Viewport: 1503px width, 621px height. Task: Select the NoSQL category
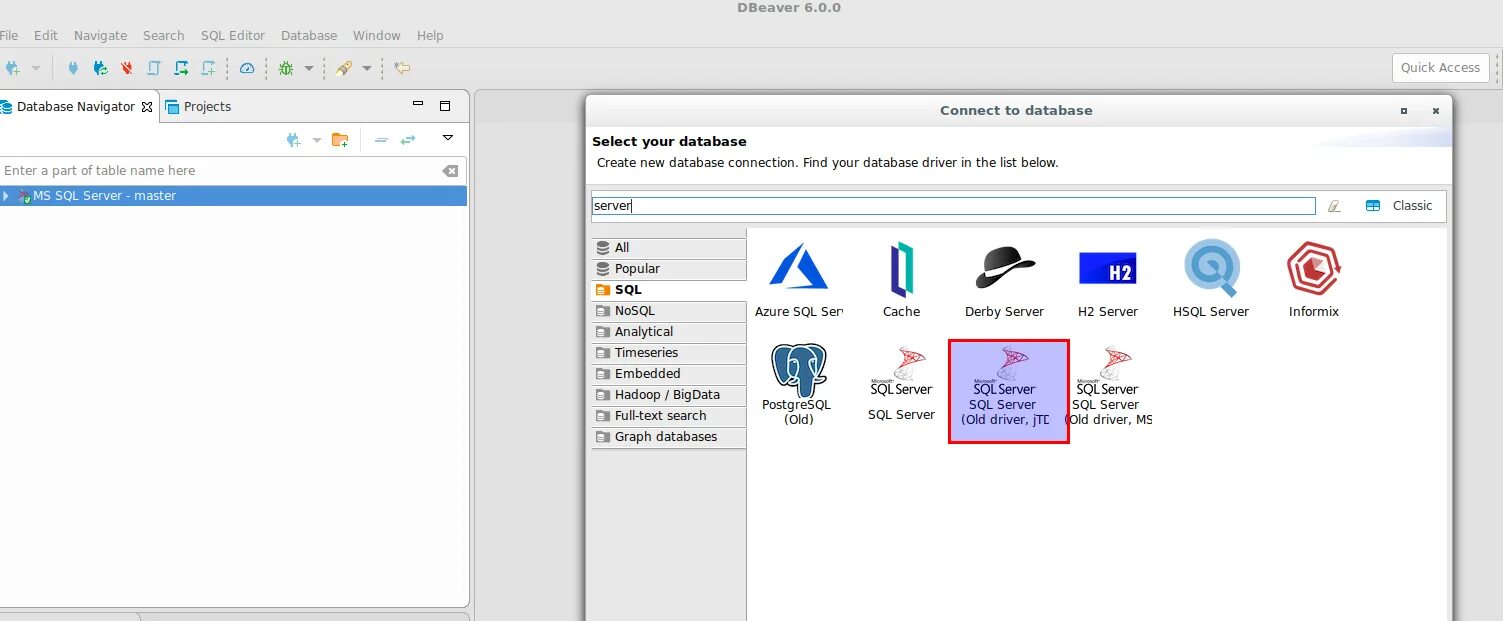[x=669, y=311]
